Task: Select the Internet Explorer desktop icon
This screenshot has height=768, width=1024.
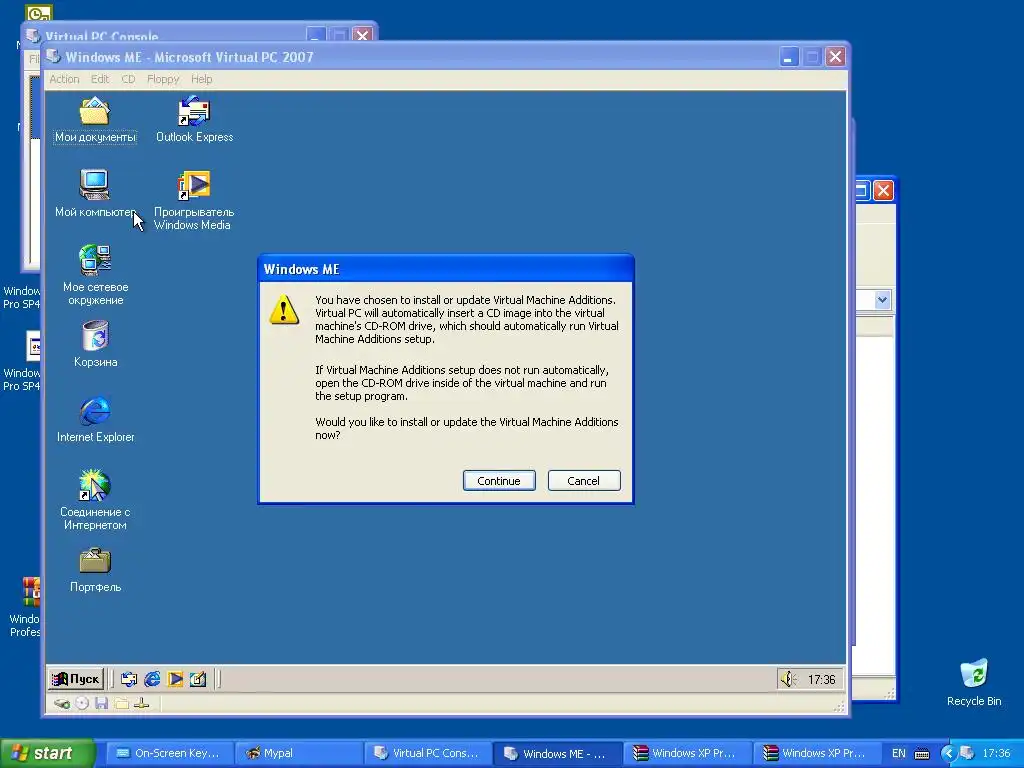Action: point(95,419)
